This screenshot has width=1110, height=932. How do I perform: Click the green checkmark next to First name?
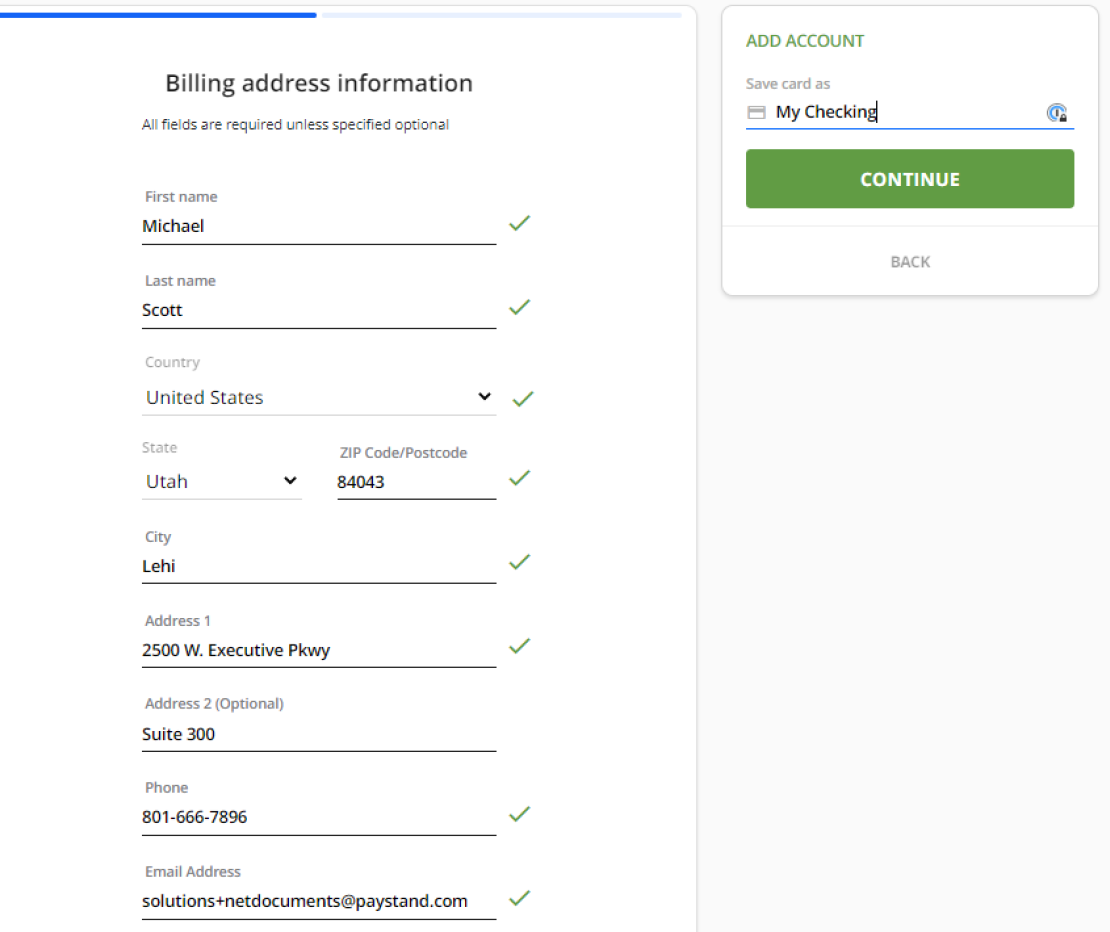tap(519, 223)
